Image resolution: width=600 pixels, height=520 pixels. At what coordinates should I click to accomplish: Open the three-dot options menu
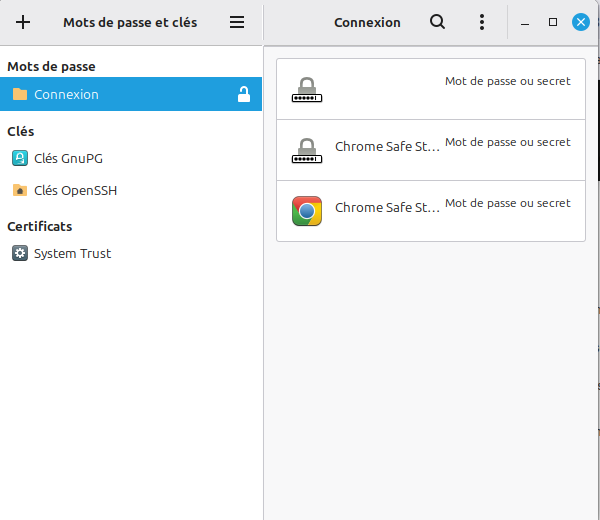(x=482, y=22)
